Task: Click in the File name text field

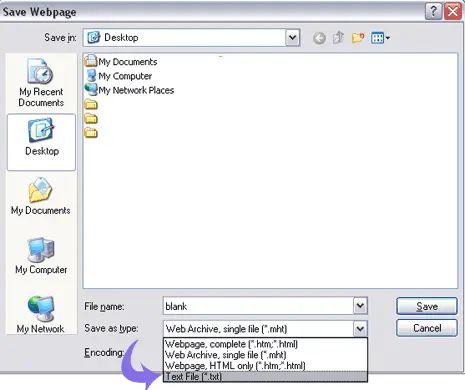Action: click(x=258, y=306)
